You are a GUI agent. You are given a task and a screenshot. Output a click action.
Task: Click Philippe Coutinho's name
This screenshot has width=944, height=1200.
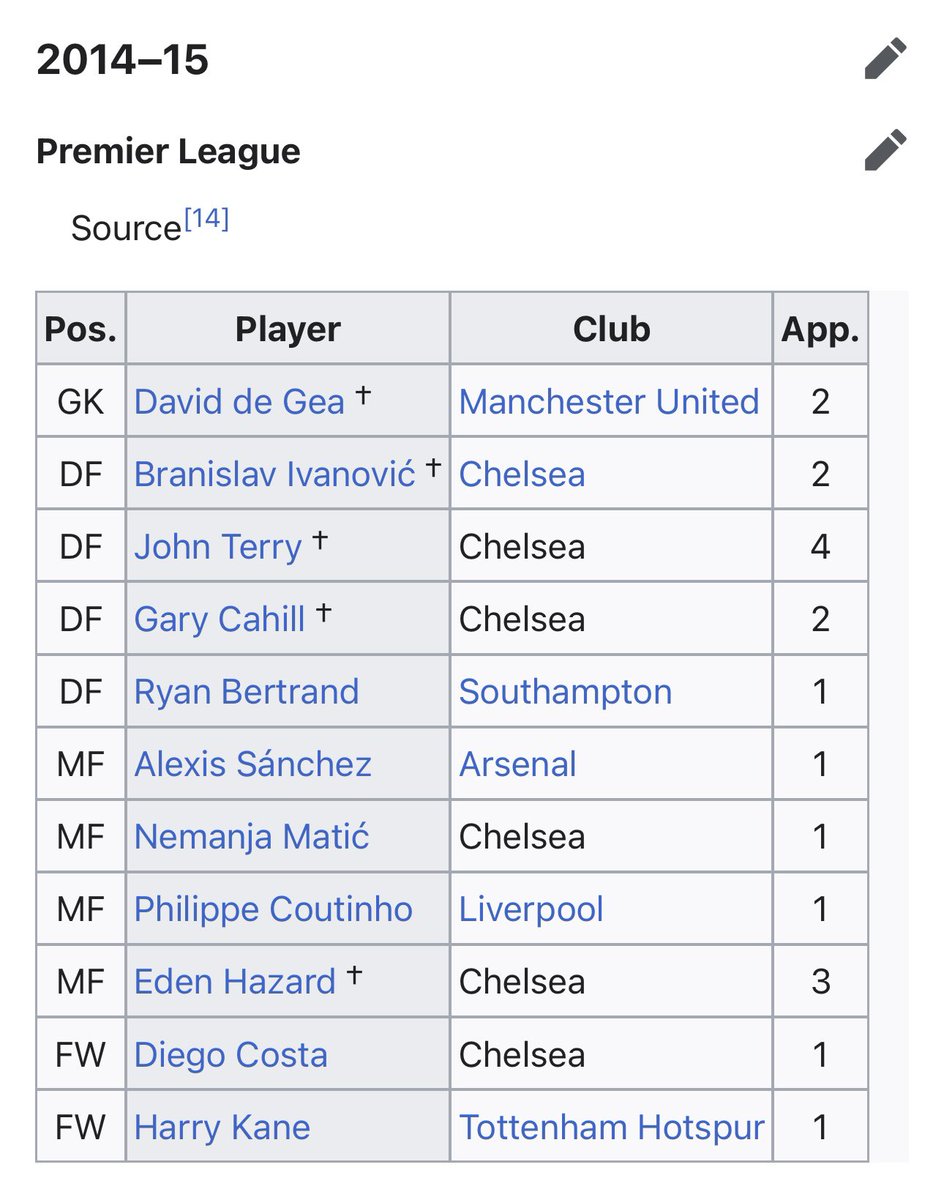[x=273, y=910]
